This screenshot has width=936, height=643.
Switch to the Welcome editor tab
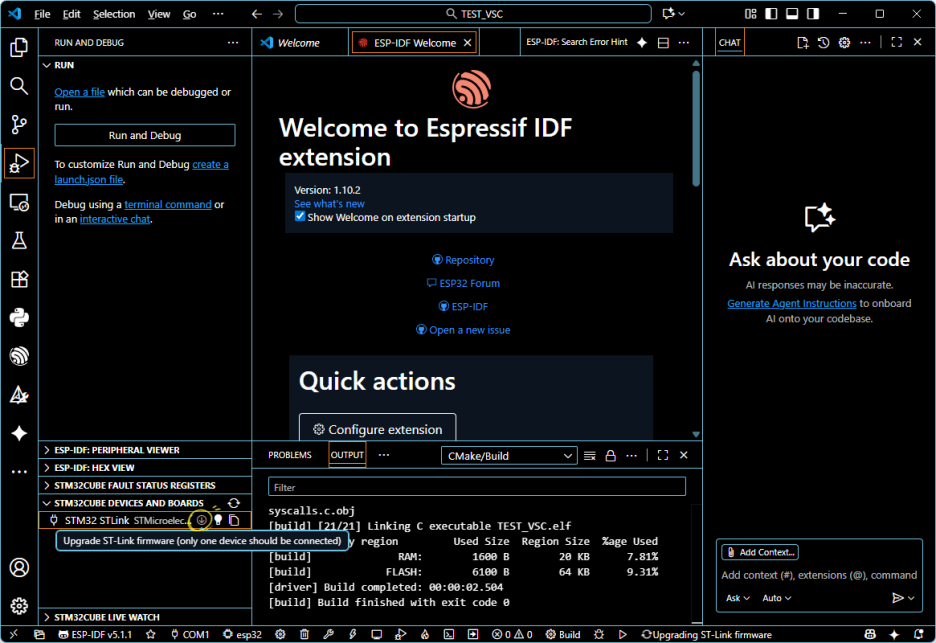coord(300,43)
